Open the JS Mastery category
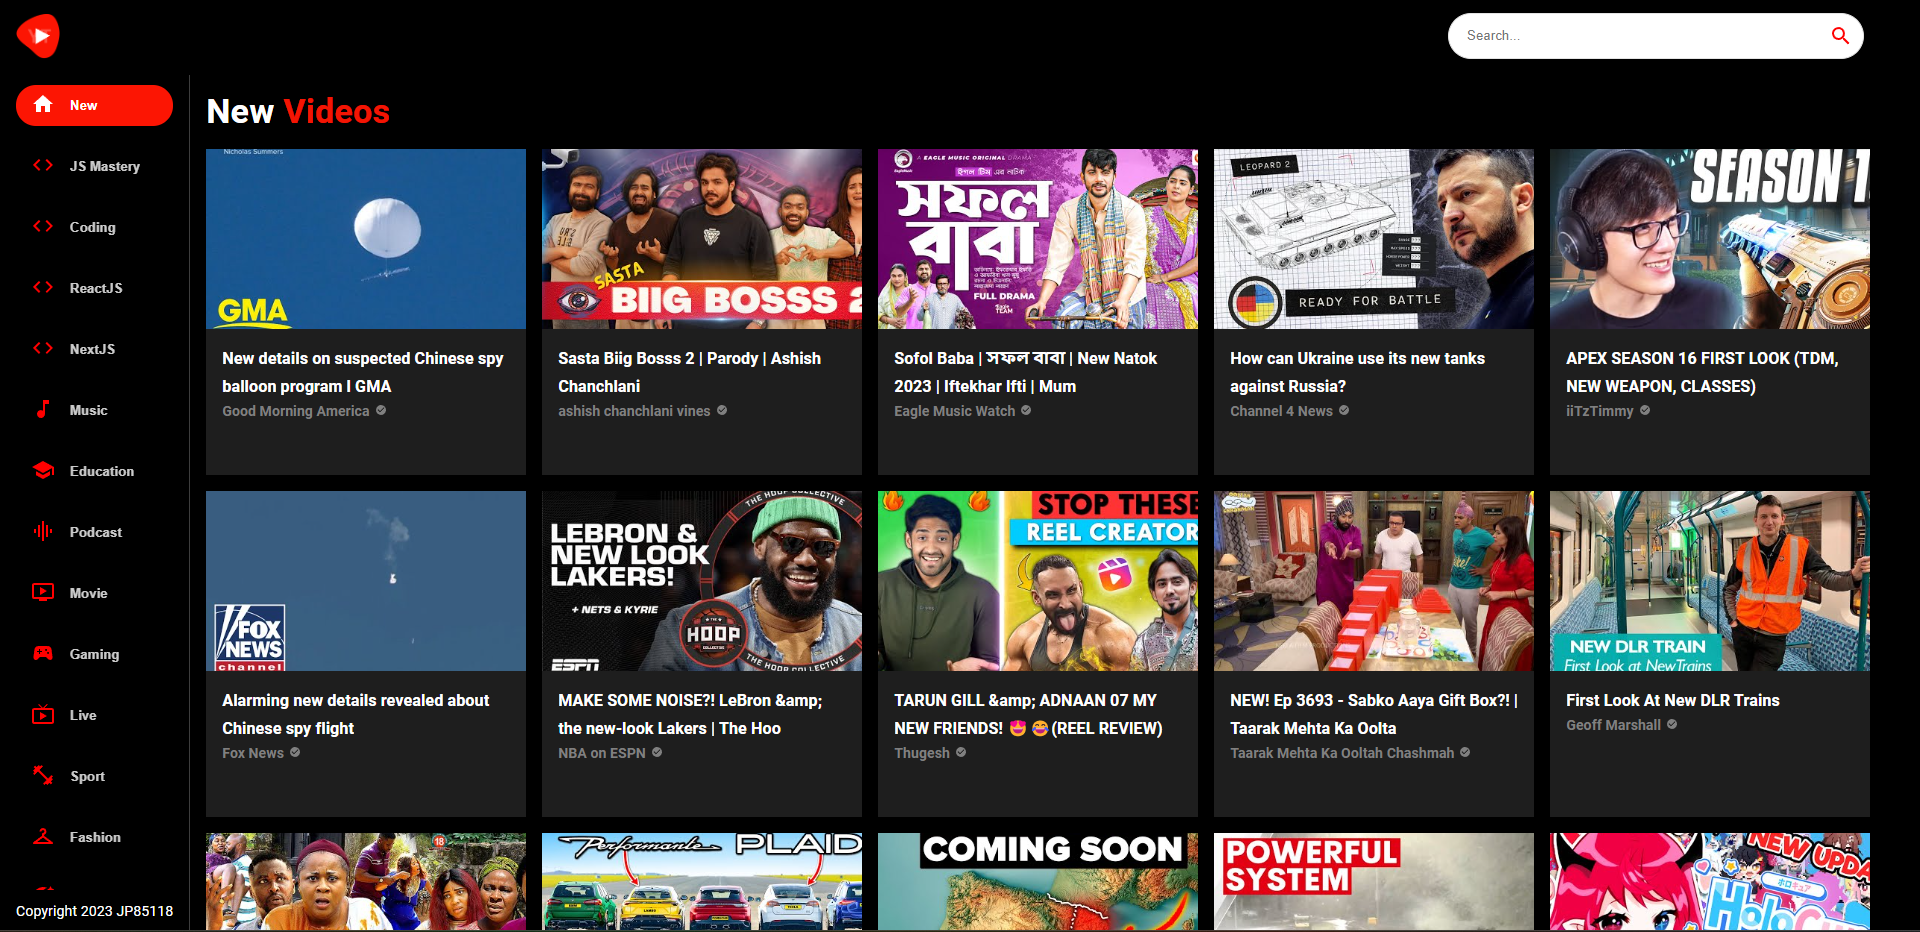 [94, 166]
